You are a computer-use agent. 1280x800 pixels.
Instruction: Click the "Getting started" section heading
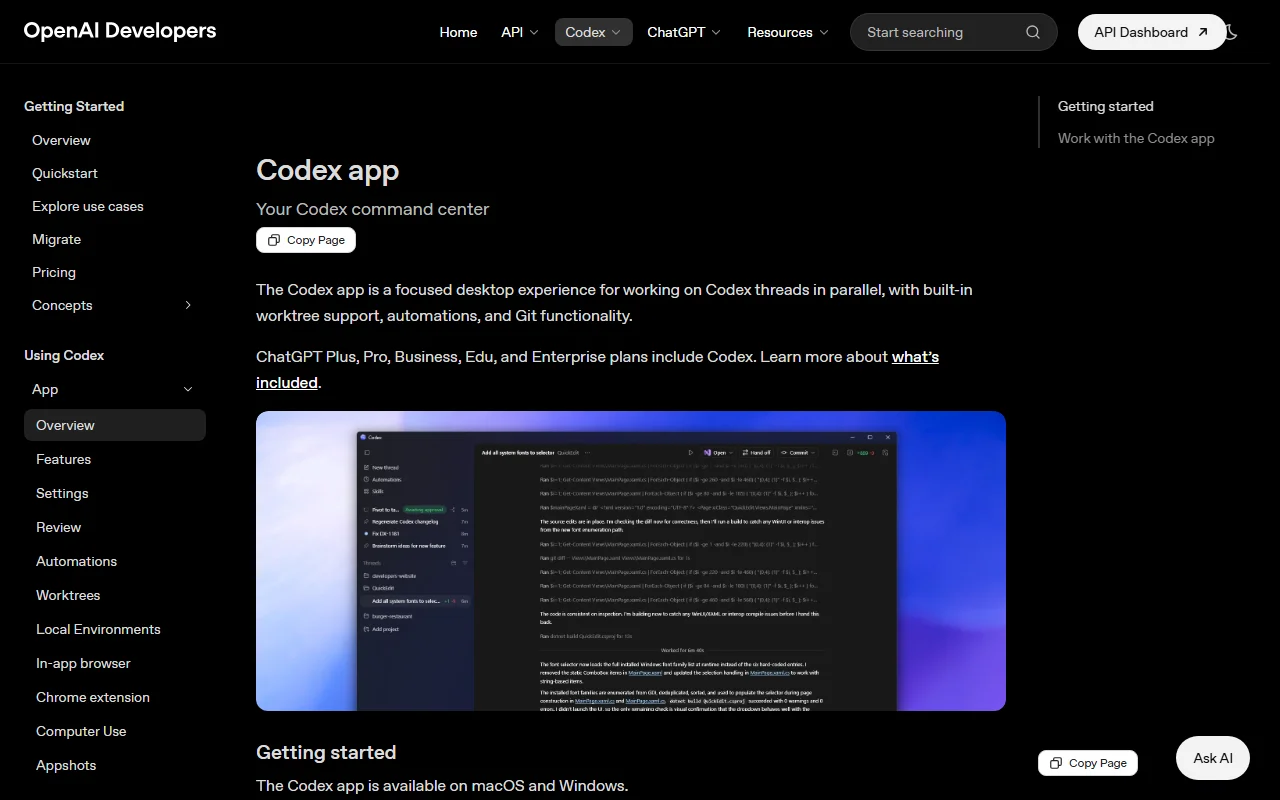[x=326, y=752]
